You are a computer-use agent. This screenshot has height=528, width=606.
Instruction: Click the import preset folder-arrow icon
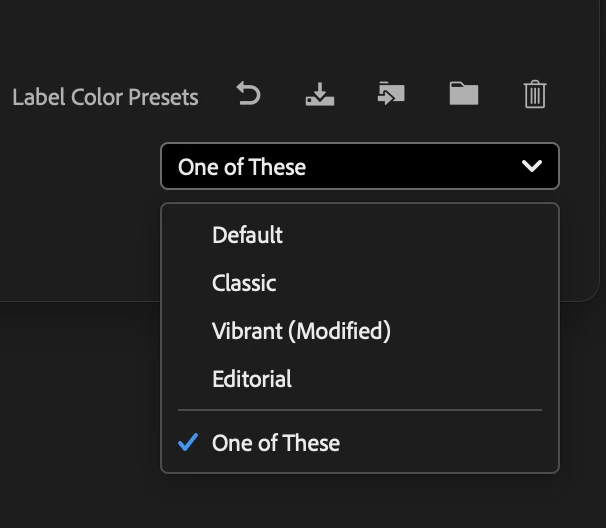391,95
